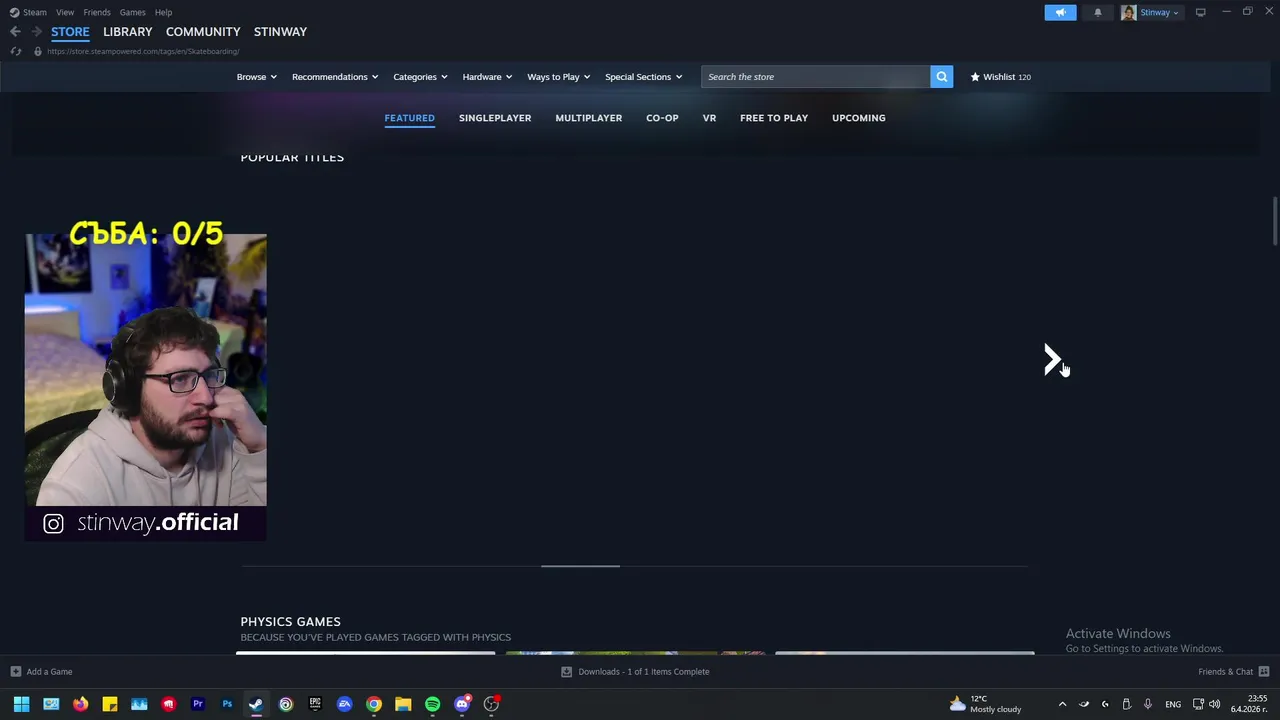The image size is (1280, 720).
Task: Open the Friends menu
Action: pyautogui.click(x=97, y=12)
